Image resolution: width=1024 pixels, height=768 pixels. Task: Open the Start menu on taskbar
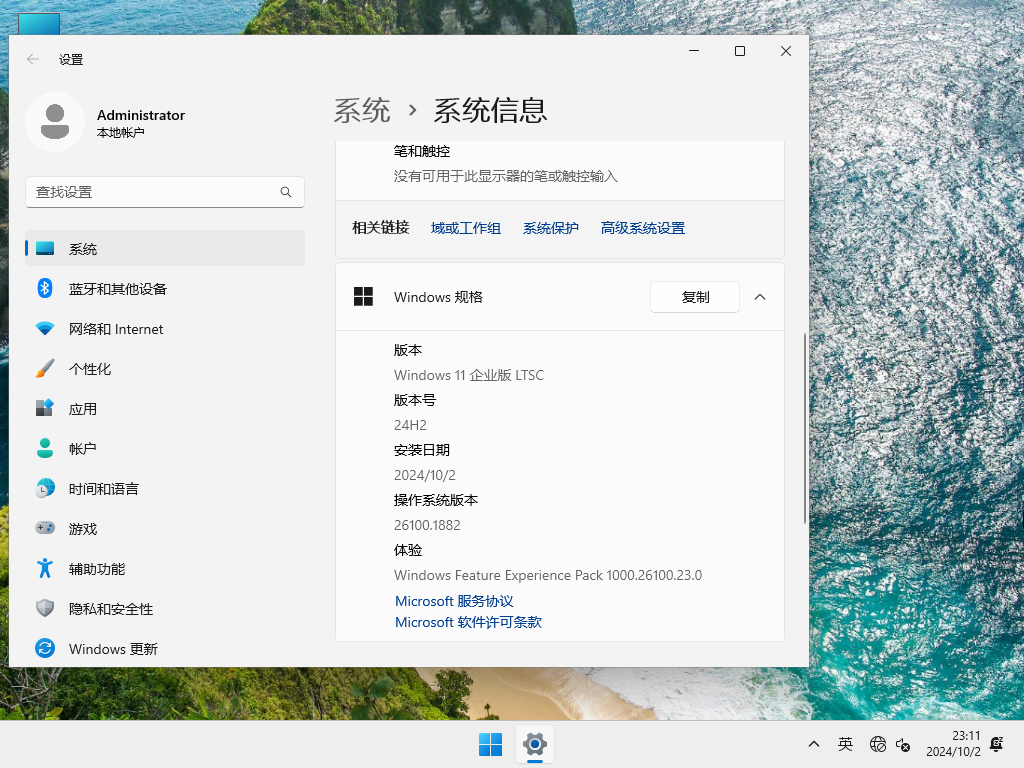490,744
